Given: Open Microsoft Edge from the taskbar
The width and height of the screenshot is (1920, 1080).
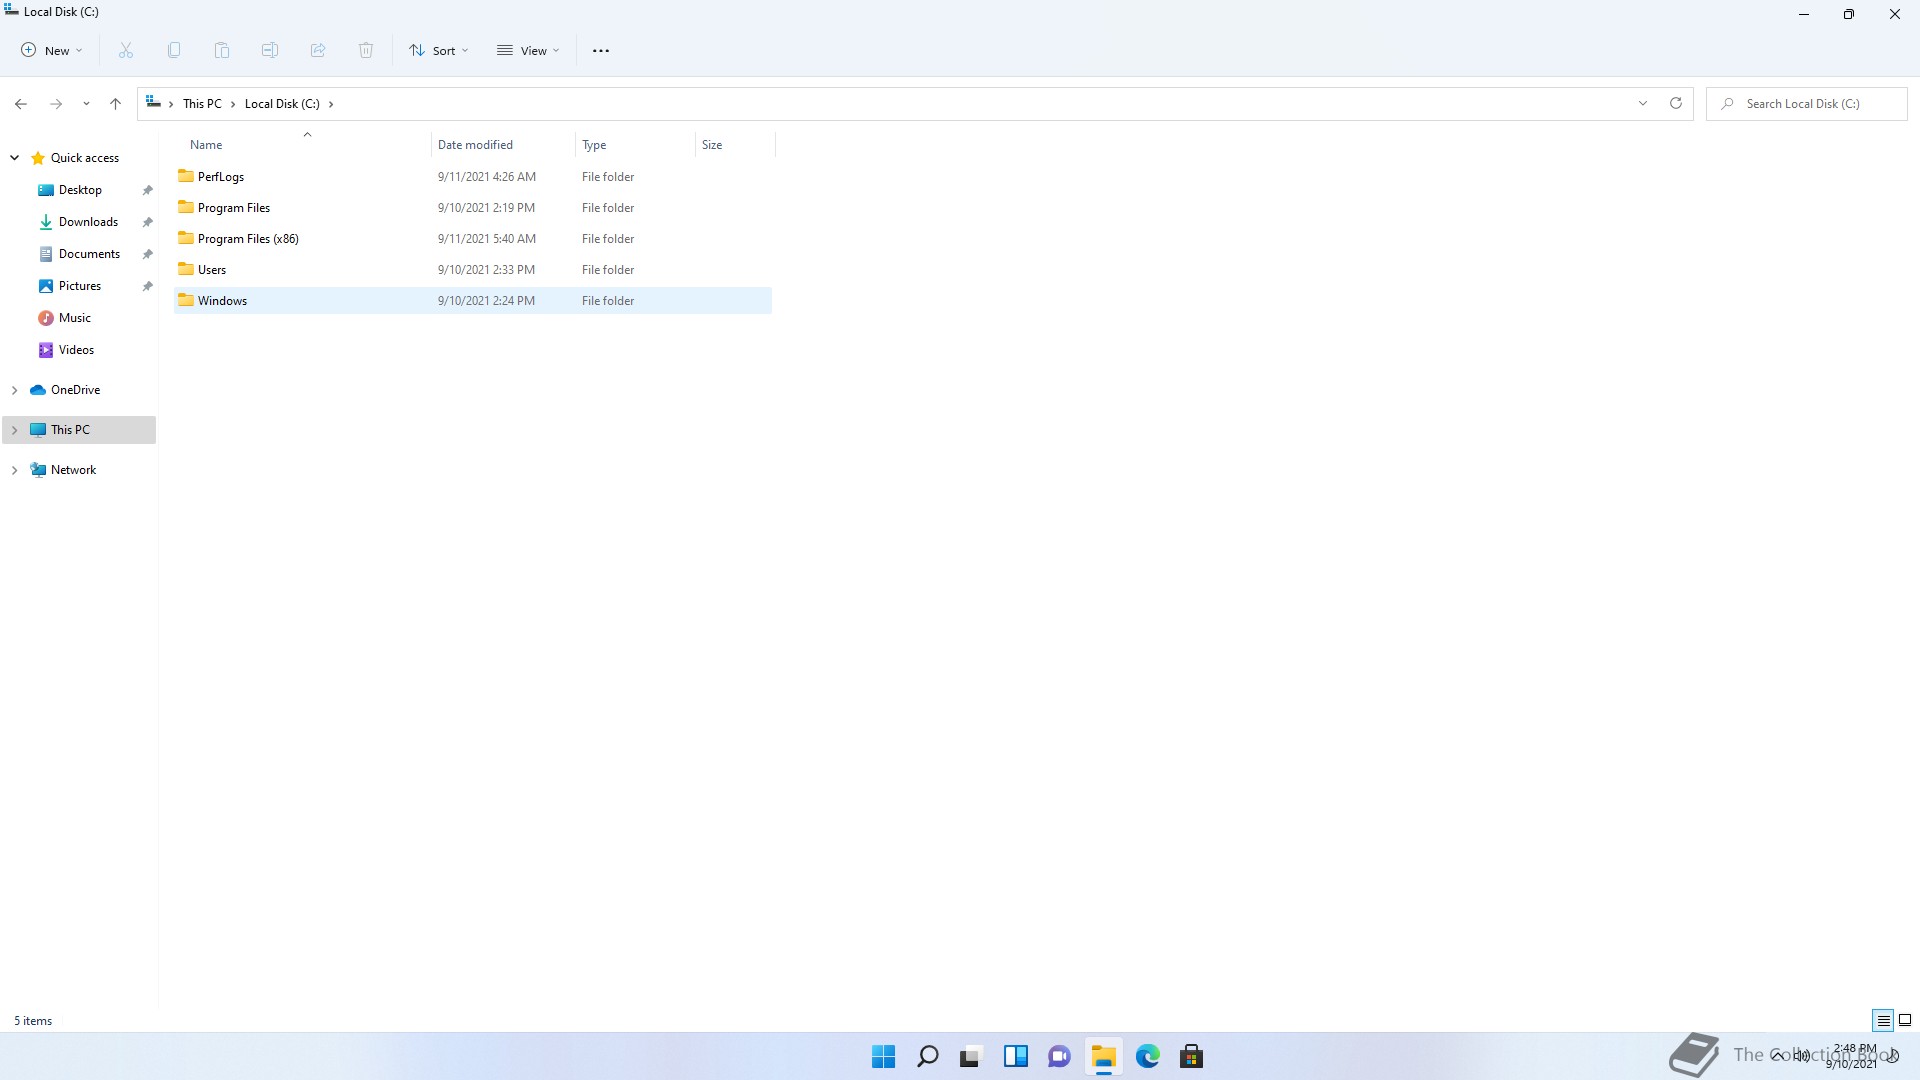Looking at the screenshot, I should pyautogui.click(x=1147, y=1056).
